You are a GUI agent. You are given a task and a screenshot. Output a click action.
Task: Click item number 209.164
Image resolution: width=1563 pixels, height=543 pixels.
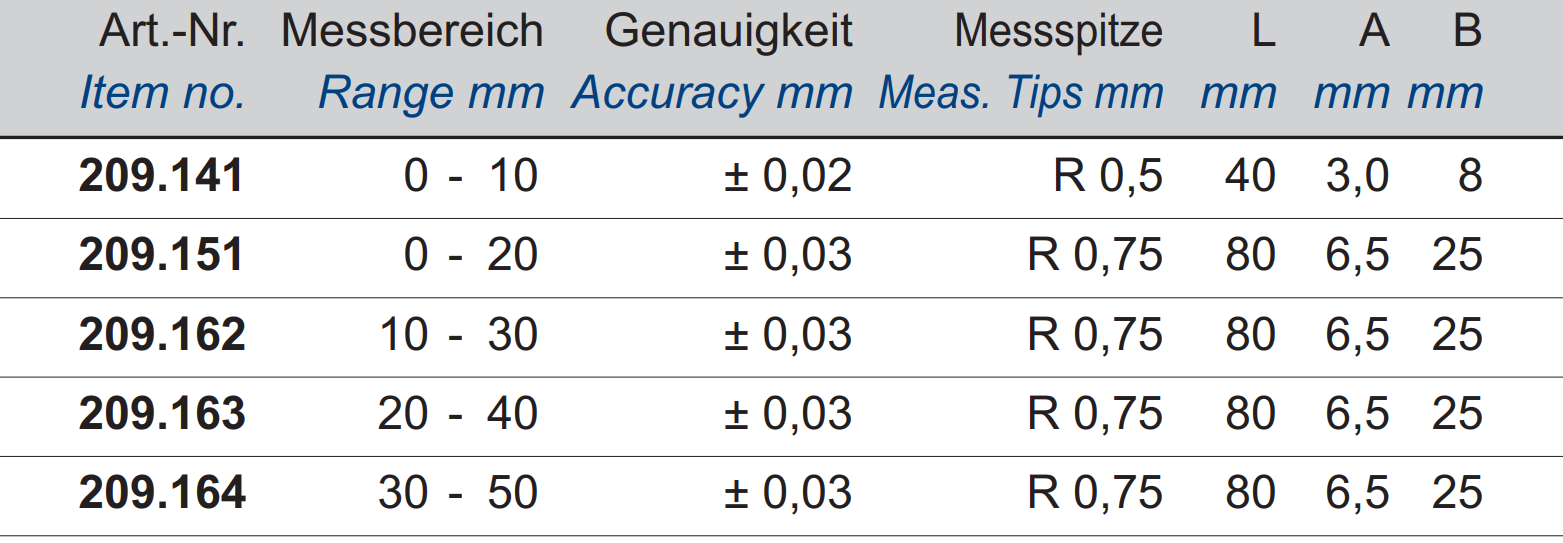tap(162, 492)
